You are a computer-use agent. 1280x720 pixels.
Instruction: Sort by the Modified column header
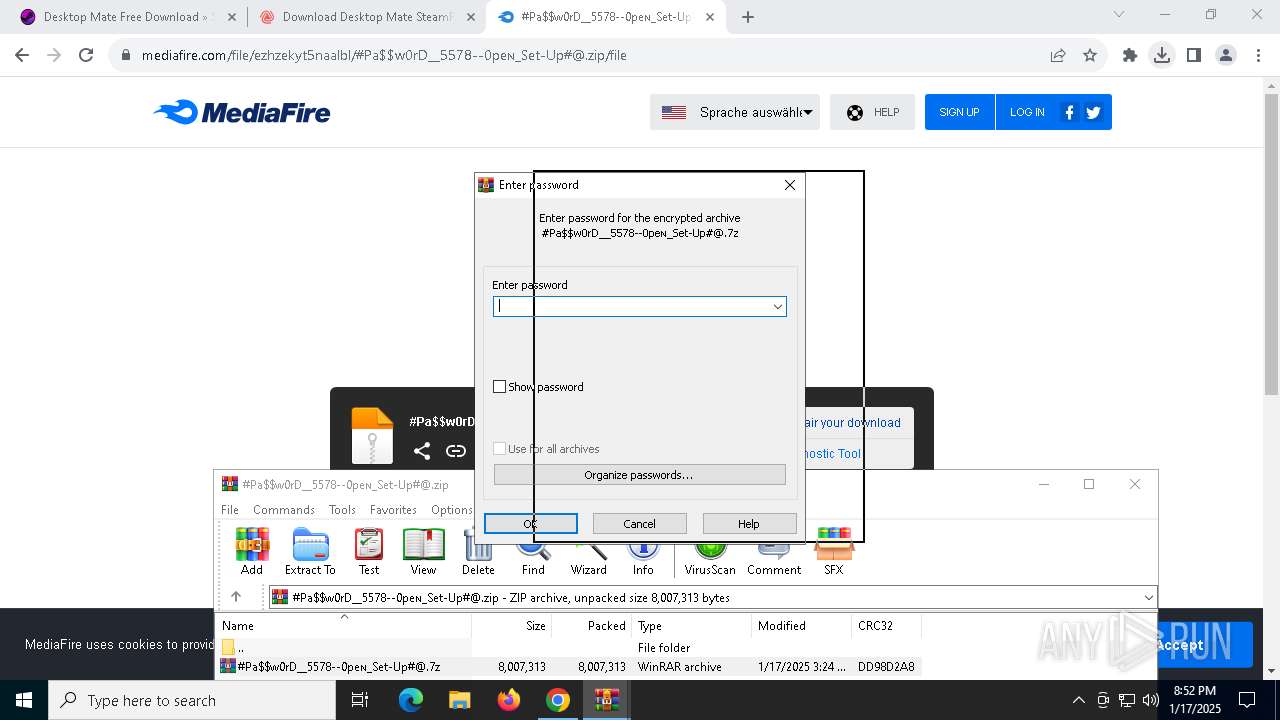point(801,626)
